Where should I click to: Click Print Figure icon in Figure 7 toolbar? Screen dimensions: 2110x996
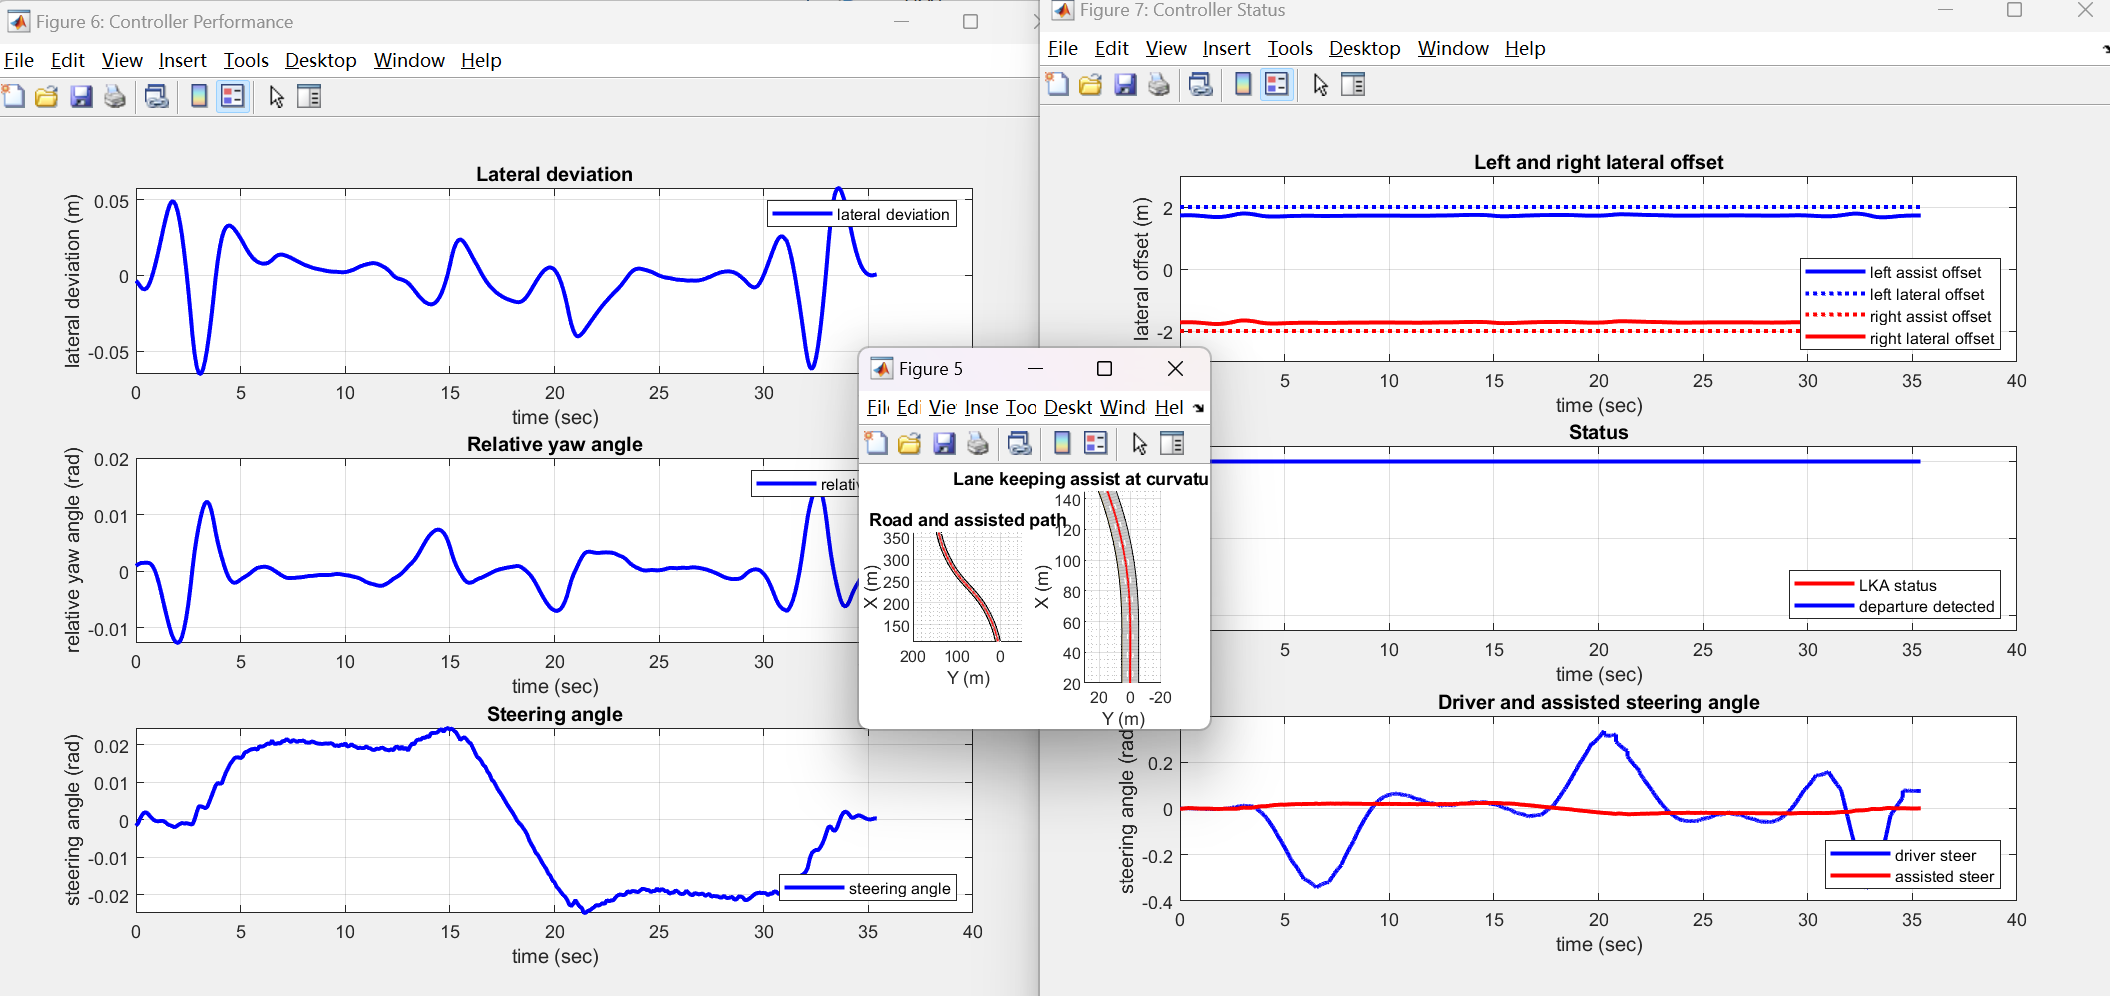[1159, 84]
